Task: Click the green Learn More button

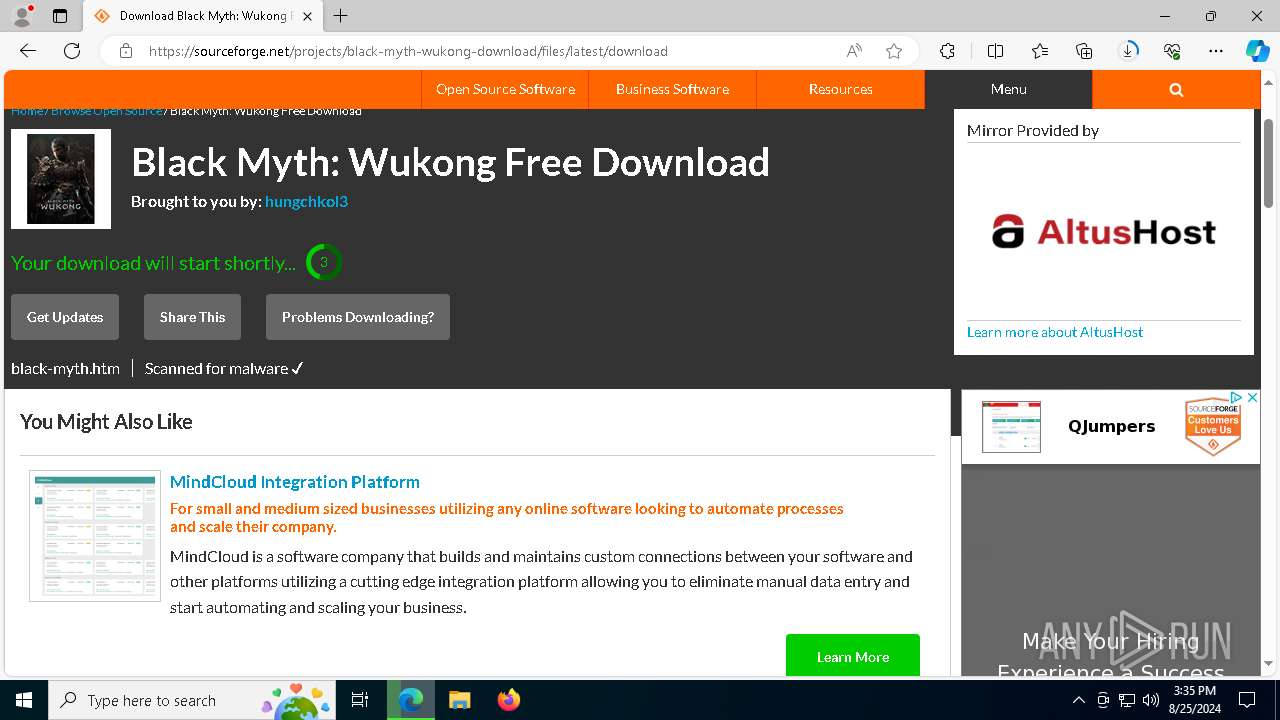Action: [853, 656]
